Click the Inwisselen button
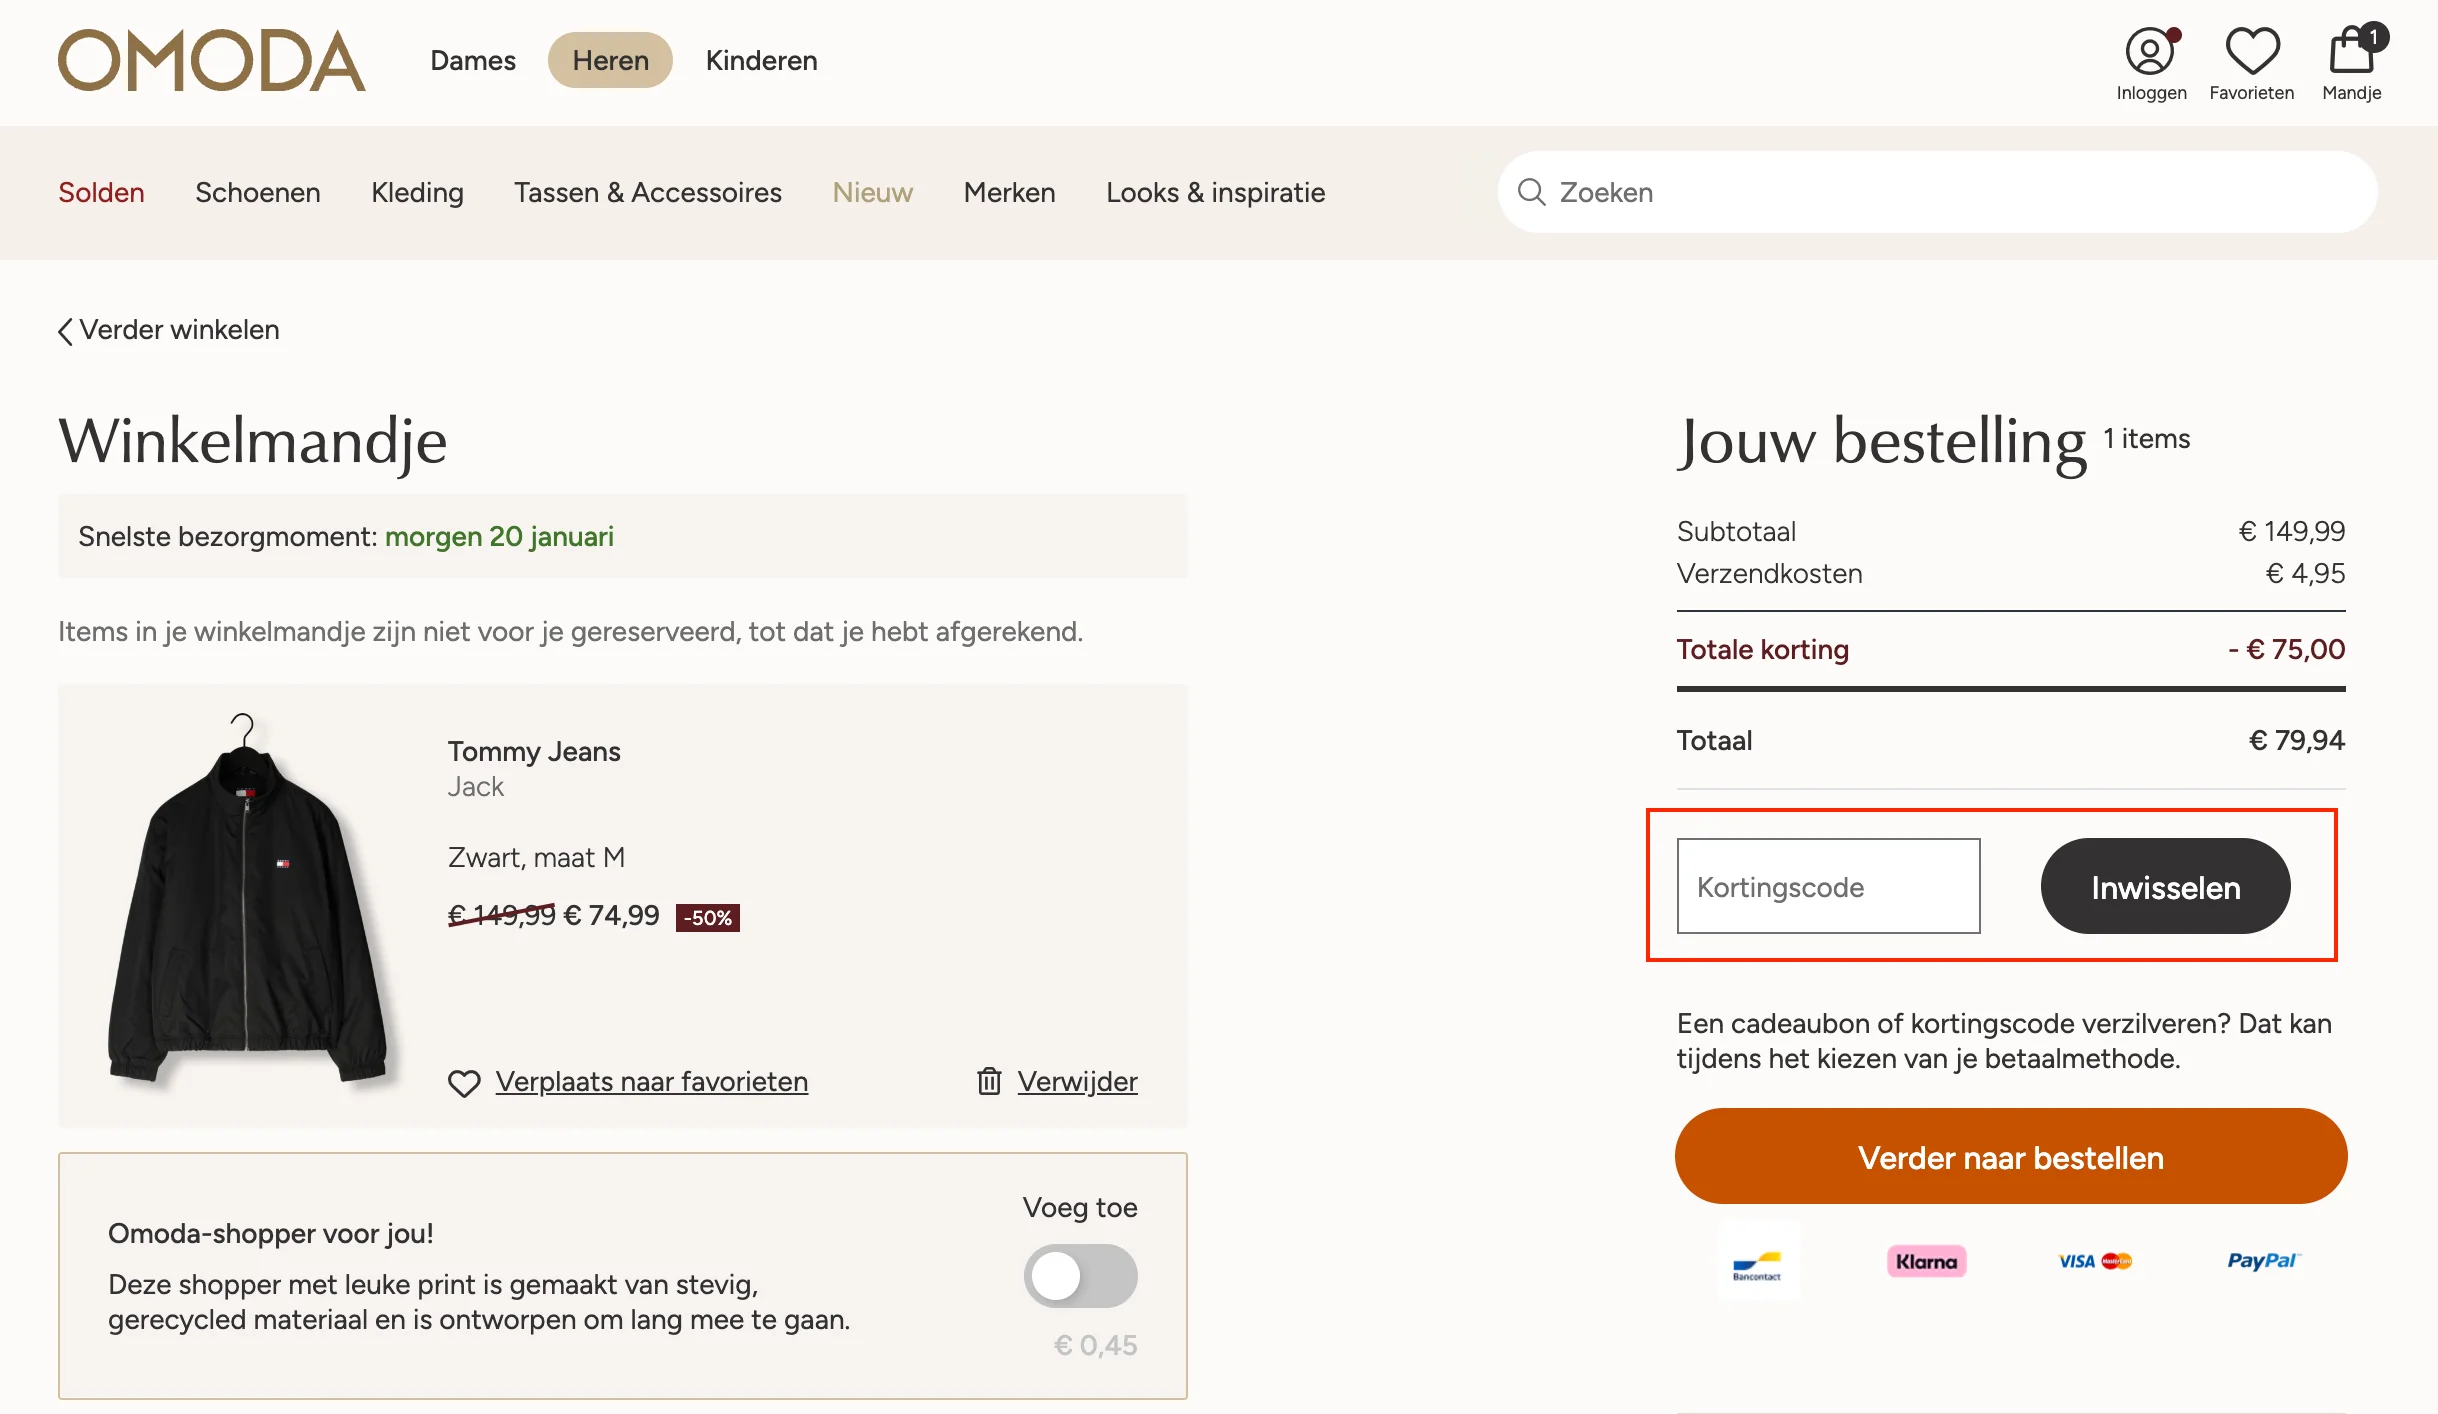 pos(2164,886)
